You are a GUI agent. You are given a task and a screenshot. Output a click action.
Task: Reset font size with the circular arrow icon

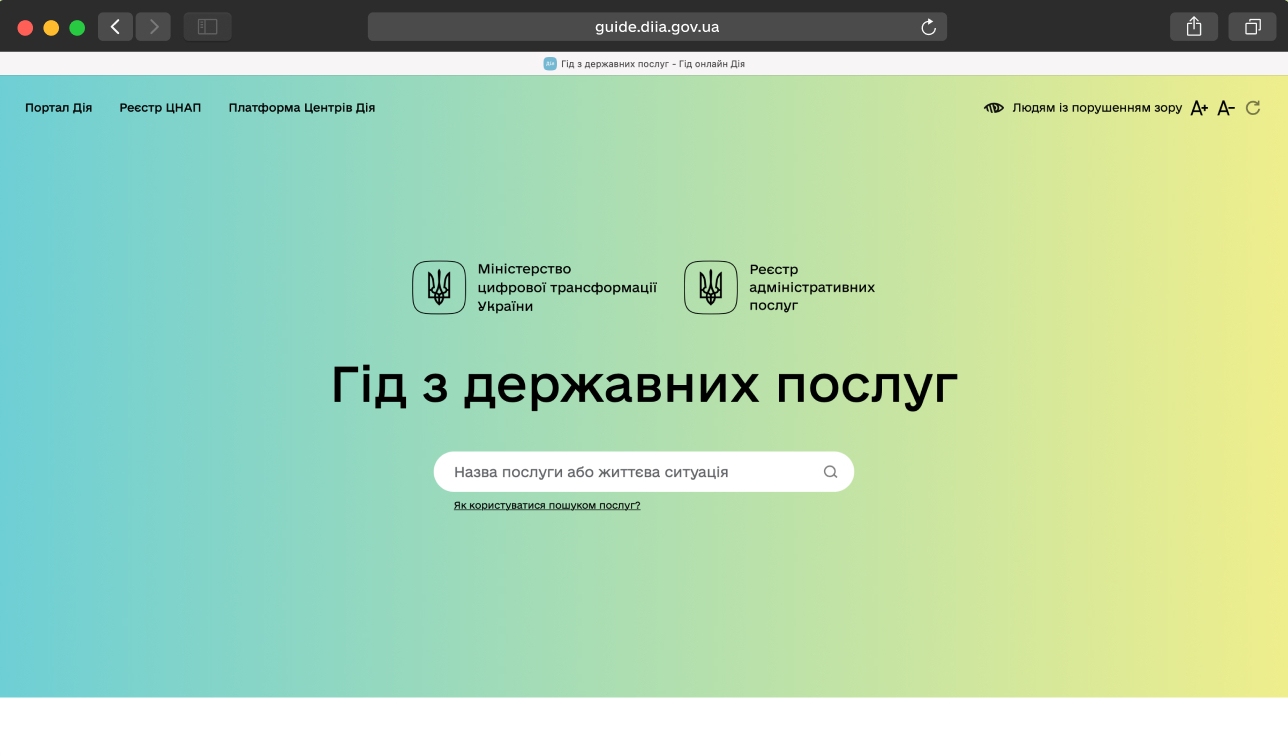[x=1253, y=108]
